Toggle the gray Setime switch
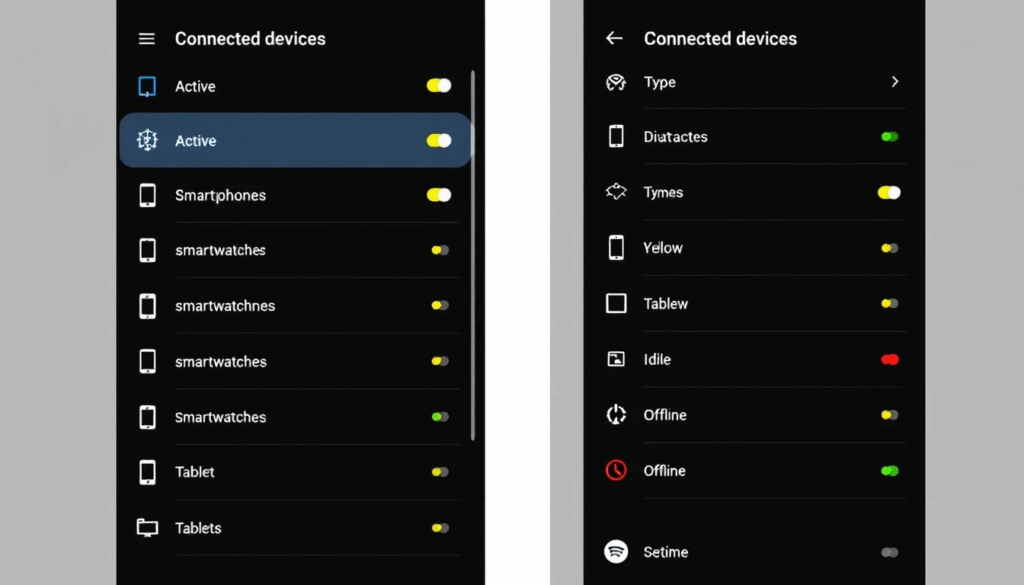Viewport: 1024px width, 585px height. (x=889, y=552)
